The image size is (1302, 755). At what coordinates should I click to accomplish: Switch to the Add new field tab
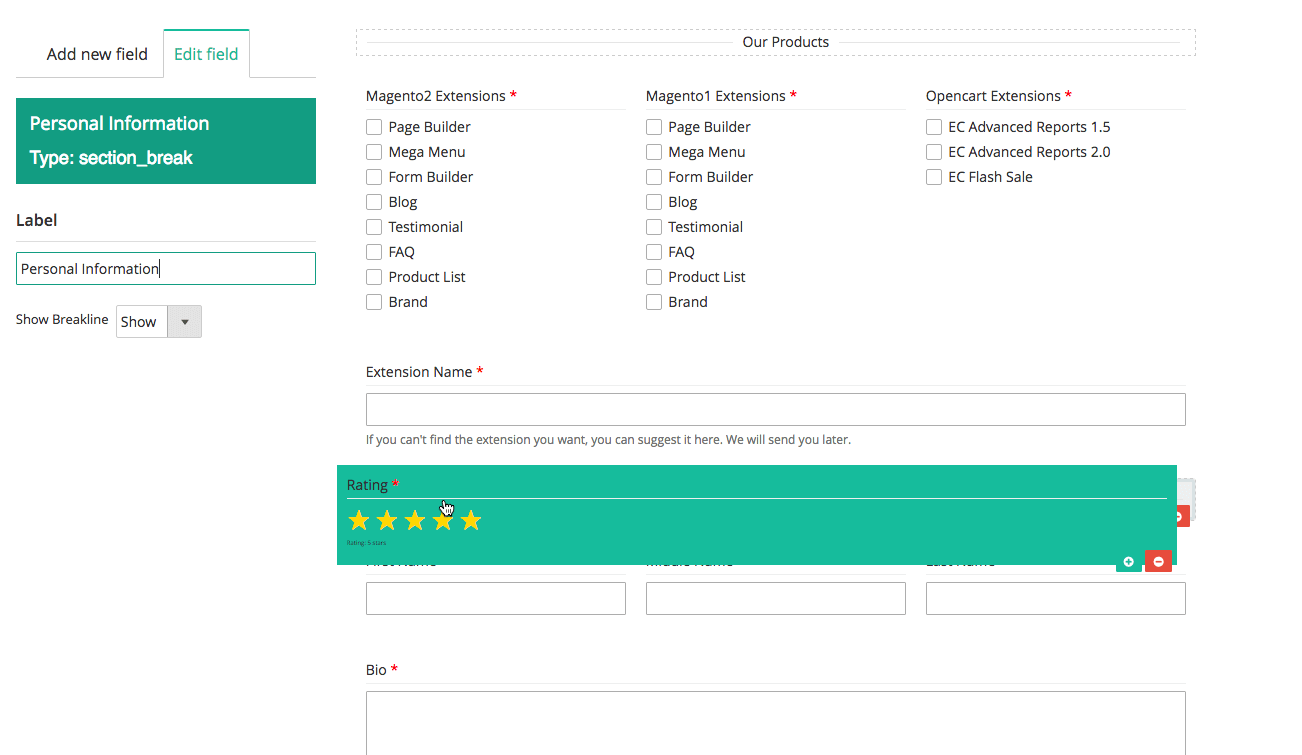97,54
